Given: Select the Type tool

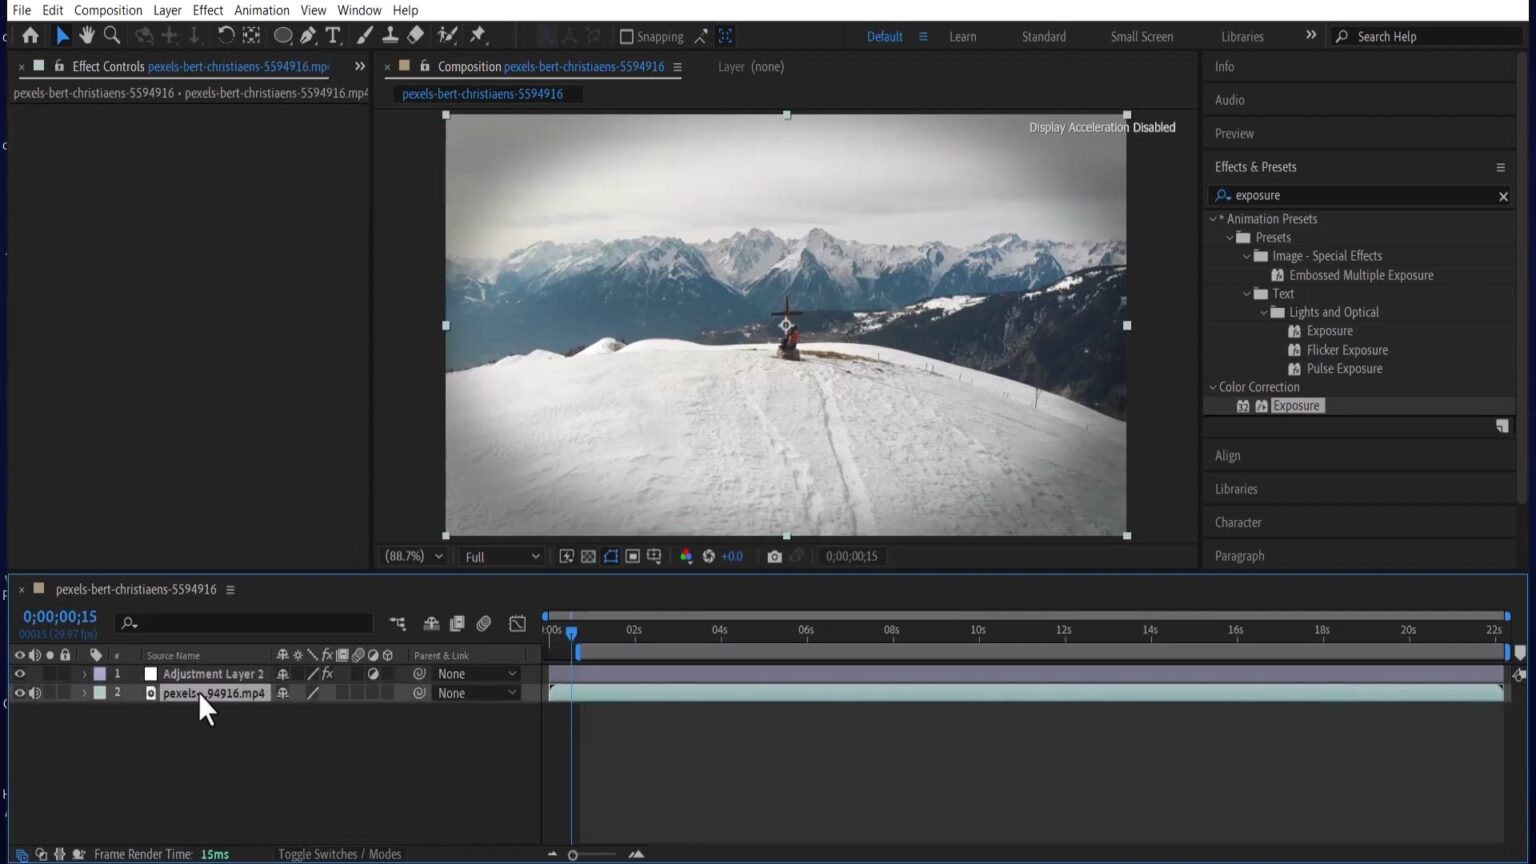Looking at the screenshot, I should point(333,36).
